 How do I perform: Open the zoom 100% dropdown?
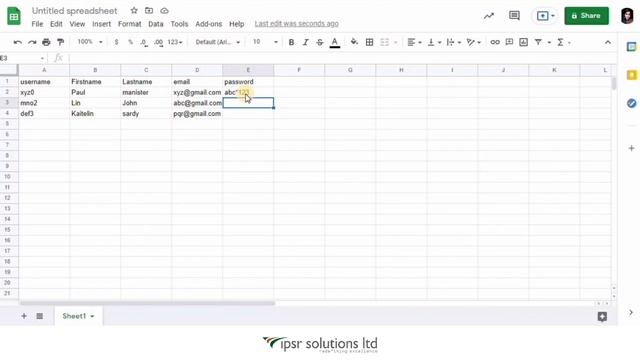tap(90, 42)
